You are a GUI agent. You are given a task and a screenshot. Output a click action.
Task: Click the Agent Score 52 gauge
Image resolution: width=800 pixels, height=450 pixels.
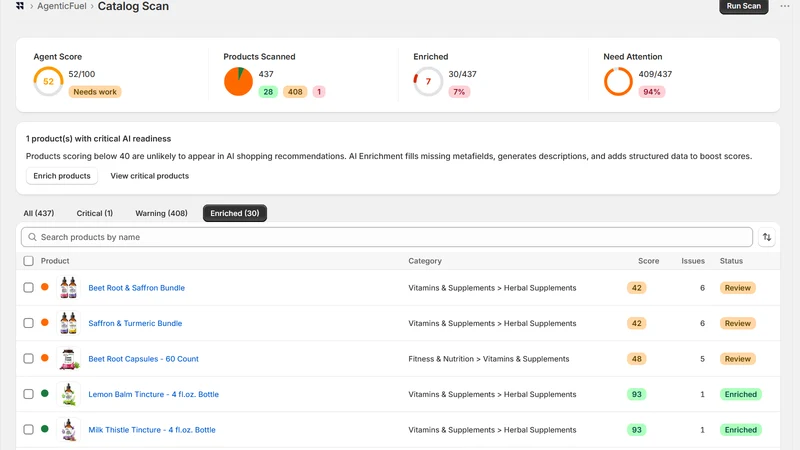click(48, 82)
